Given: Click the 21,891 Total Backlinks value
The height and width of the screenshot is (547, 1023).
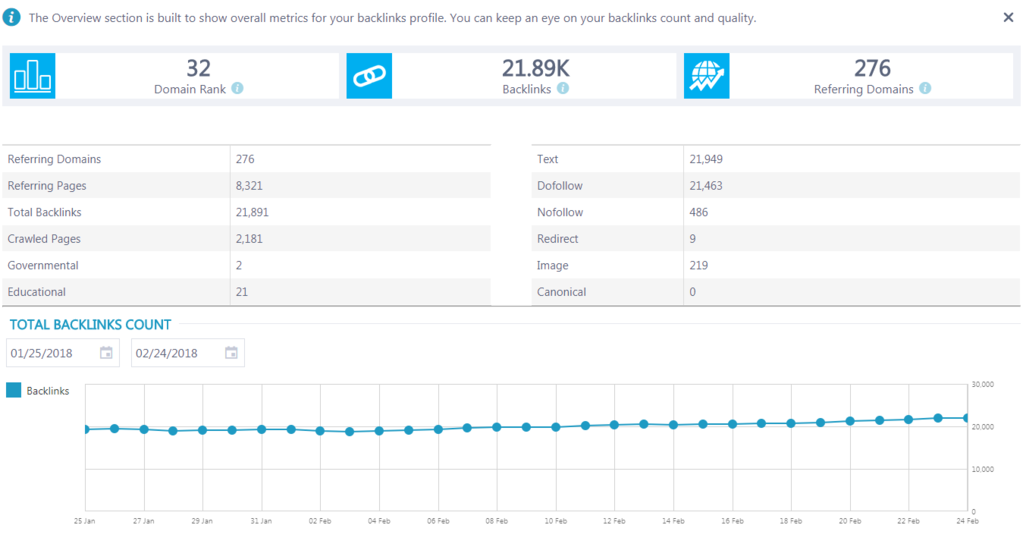Looking at the screenshot, I should coord(252,212).
